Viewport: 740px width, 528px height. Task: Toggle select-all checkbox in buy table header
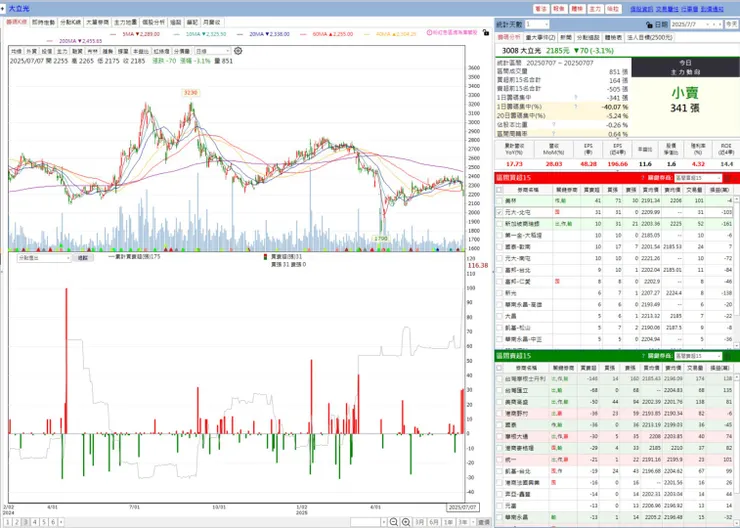(499, 190)
